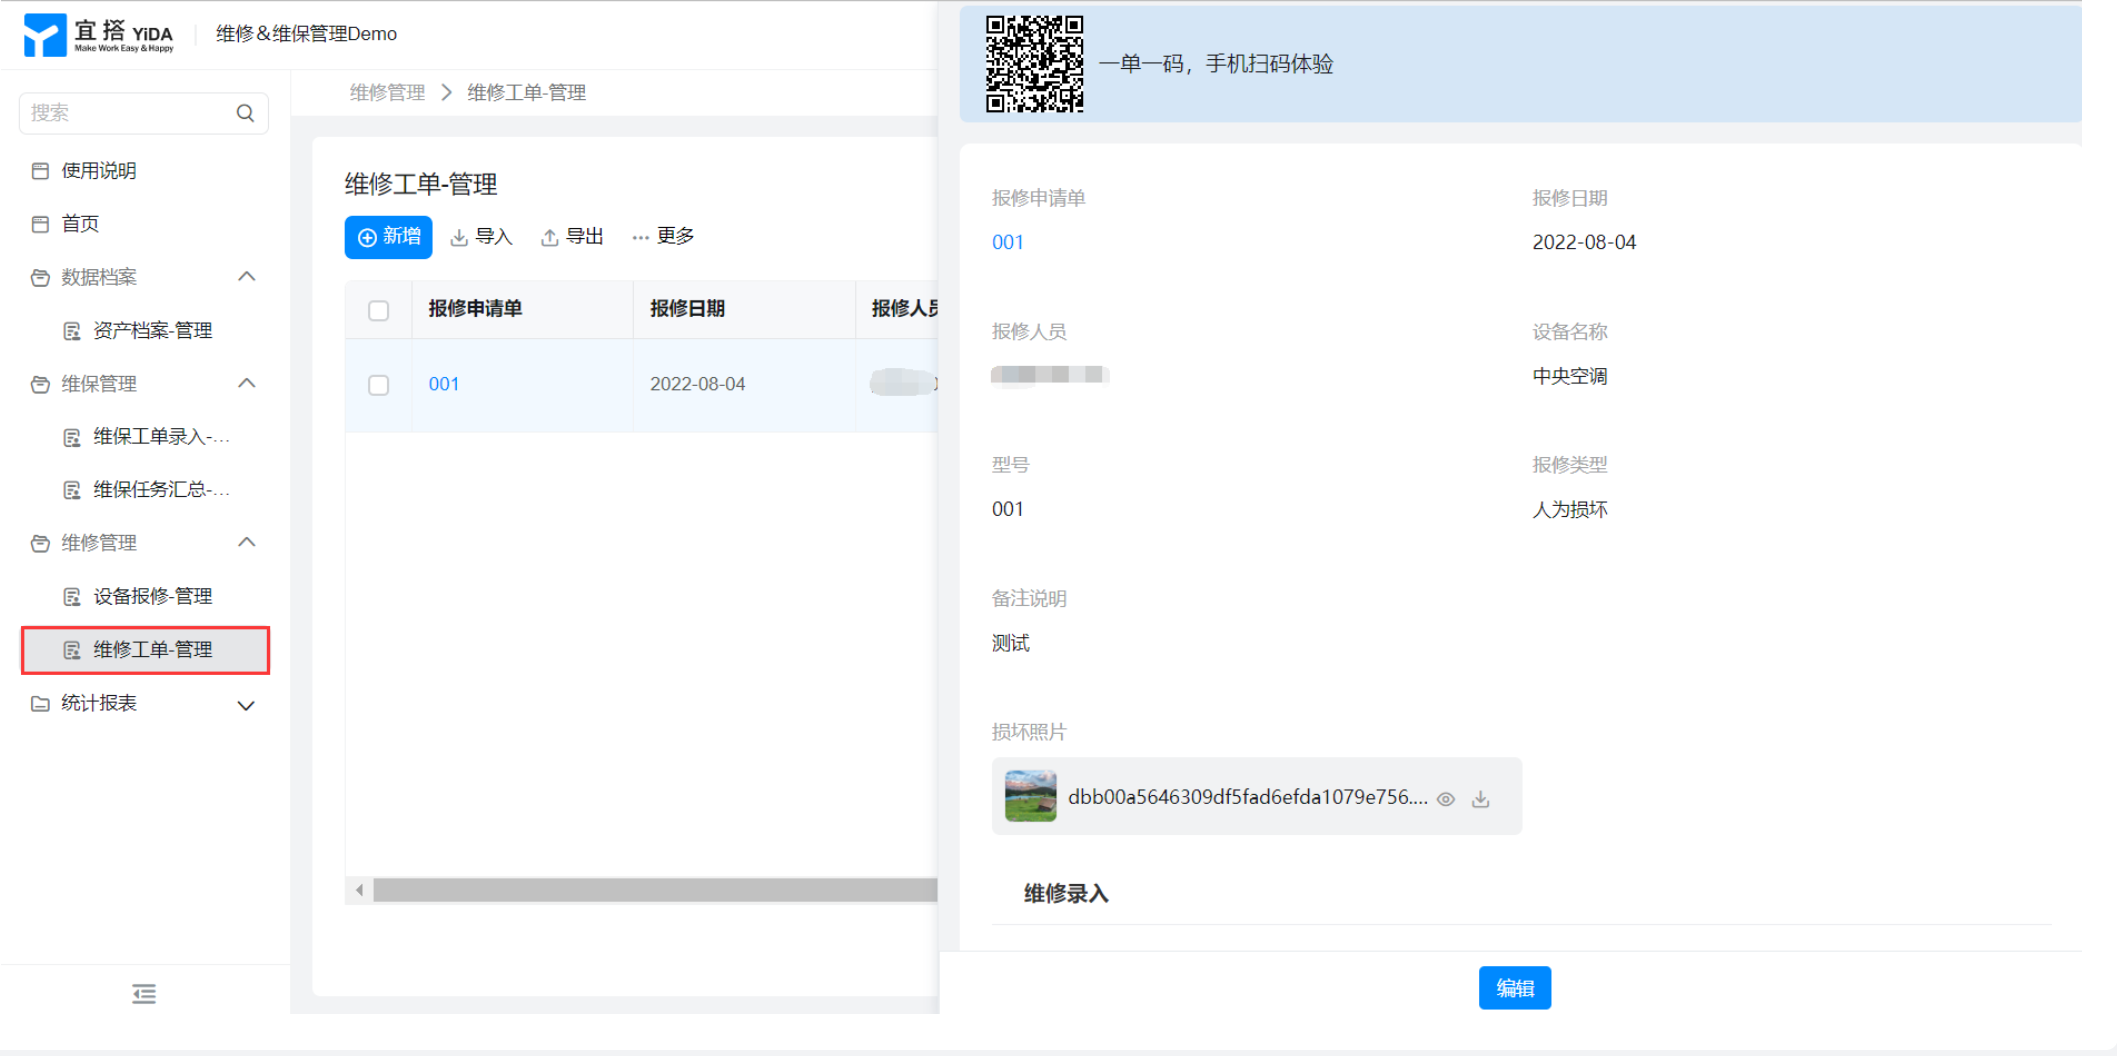Open the More (更多) options menu
The height and width of the screenshot is (1056, 2117).
pyautogui.click(x=663, y=237)
